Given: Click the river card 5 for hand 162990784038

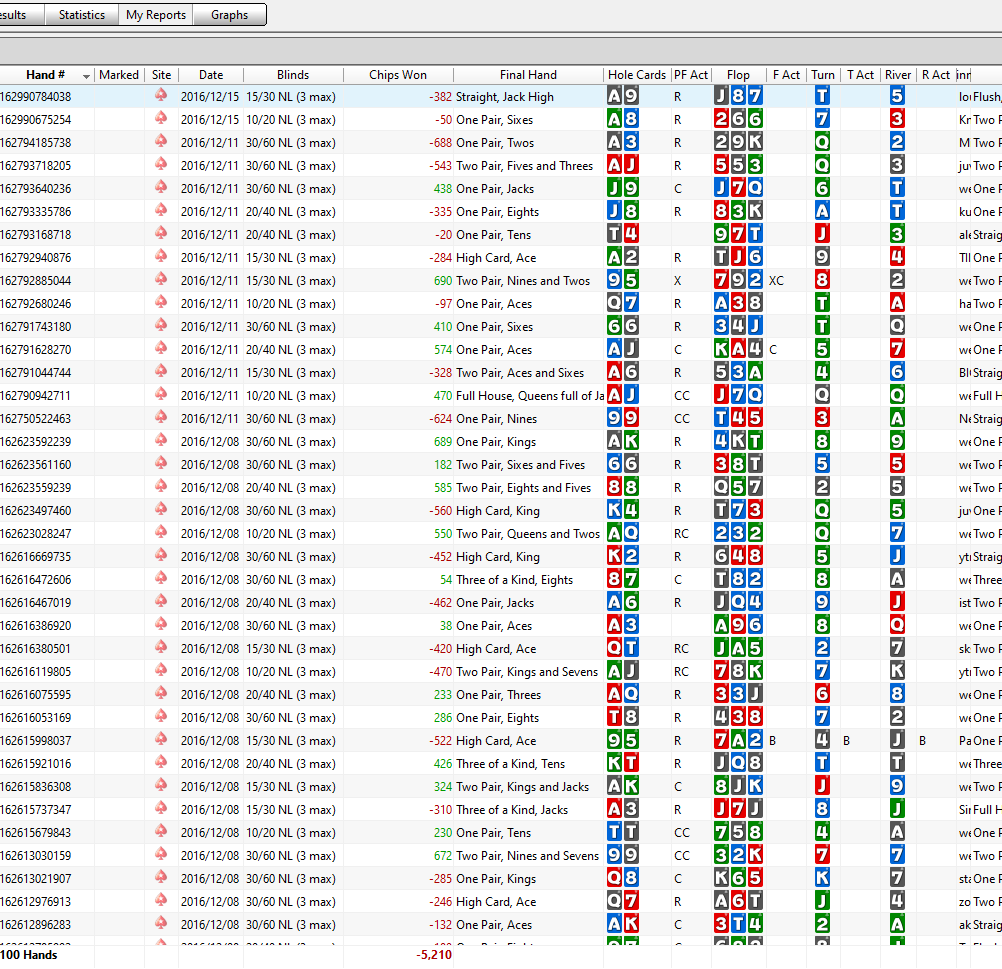Looking at the screenshot, I should tap(897, 97).
